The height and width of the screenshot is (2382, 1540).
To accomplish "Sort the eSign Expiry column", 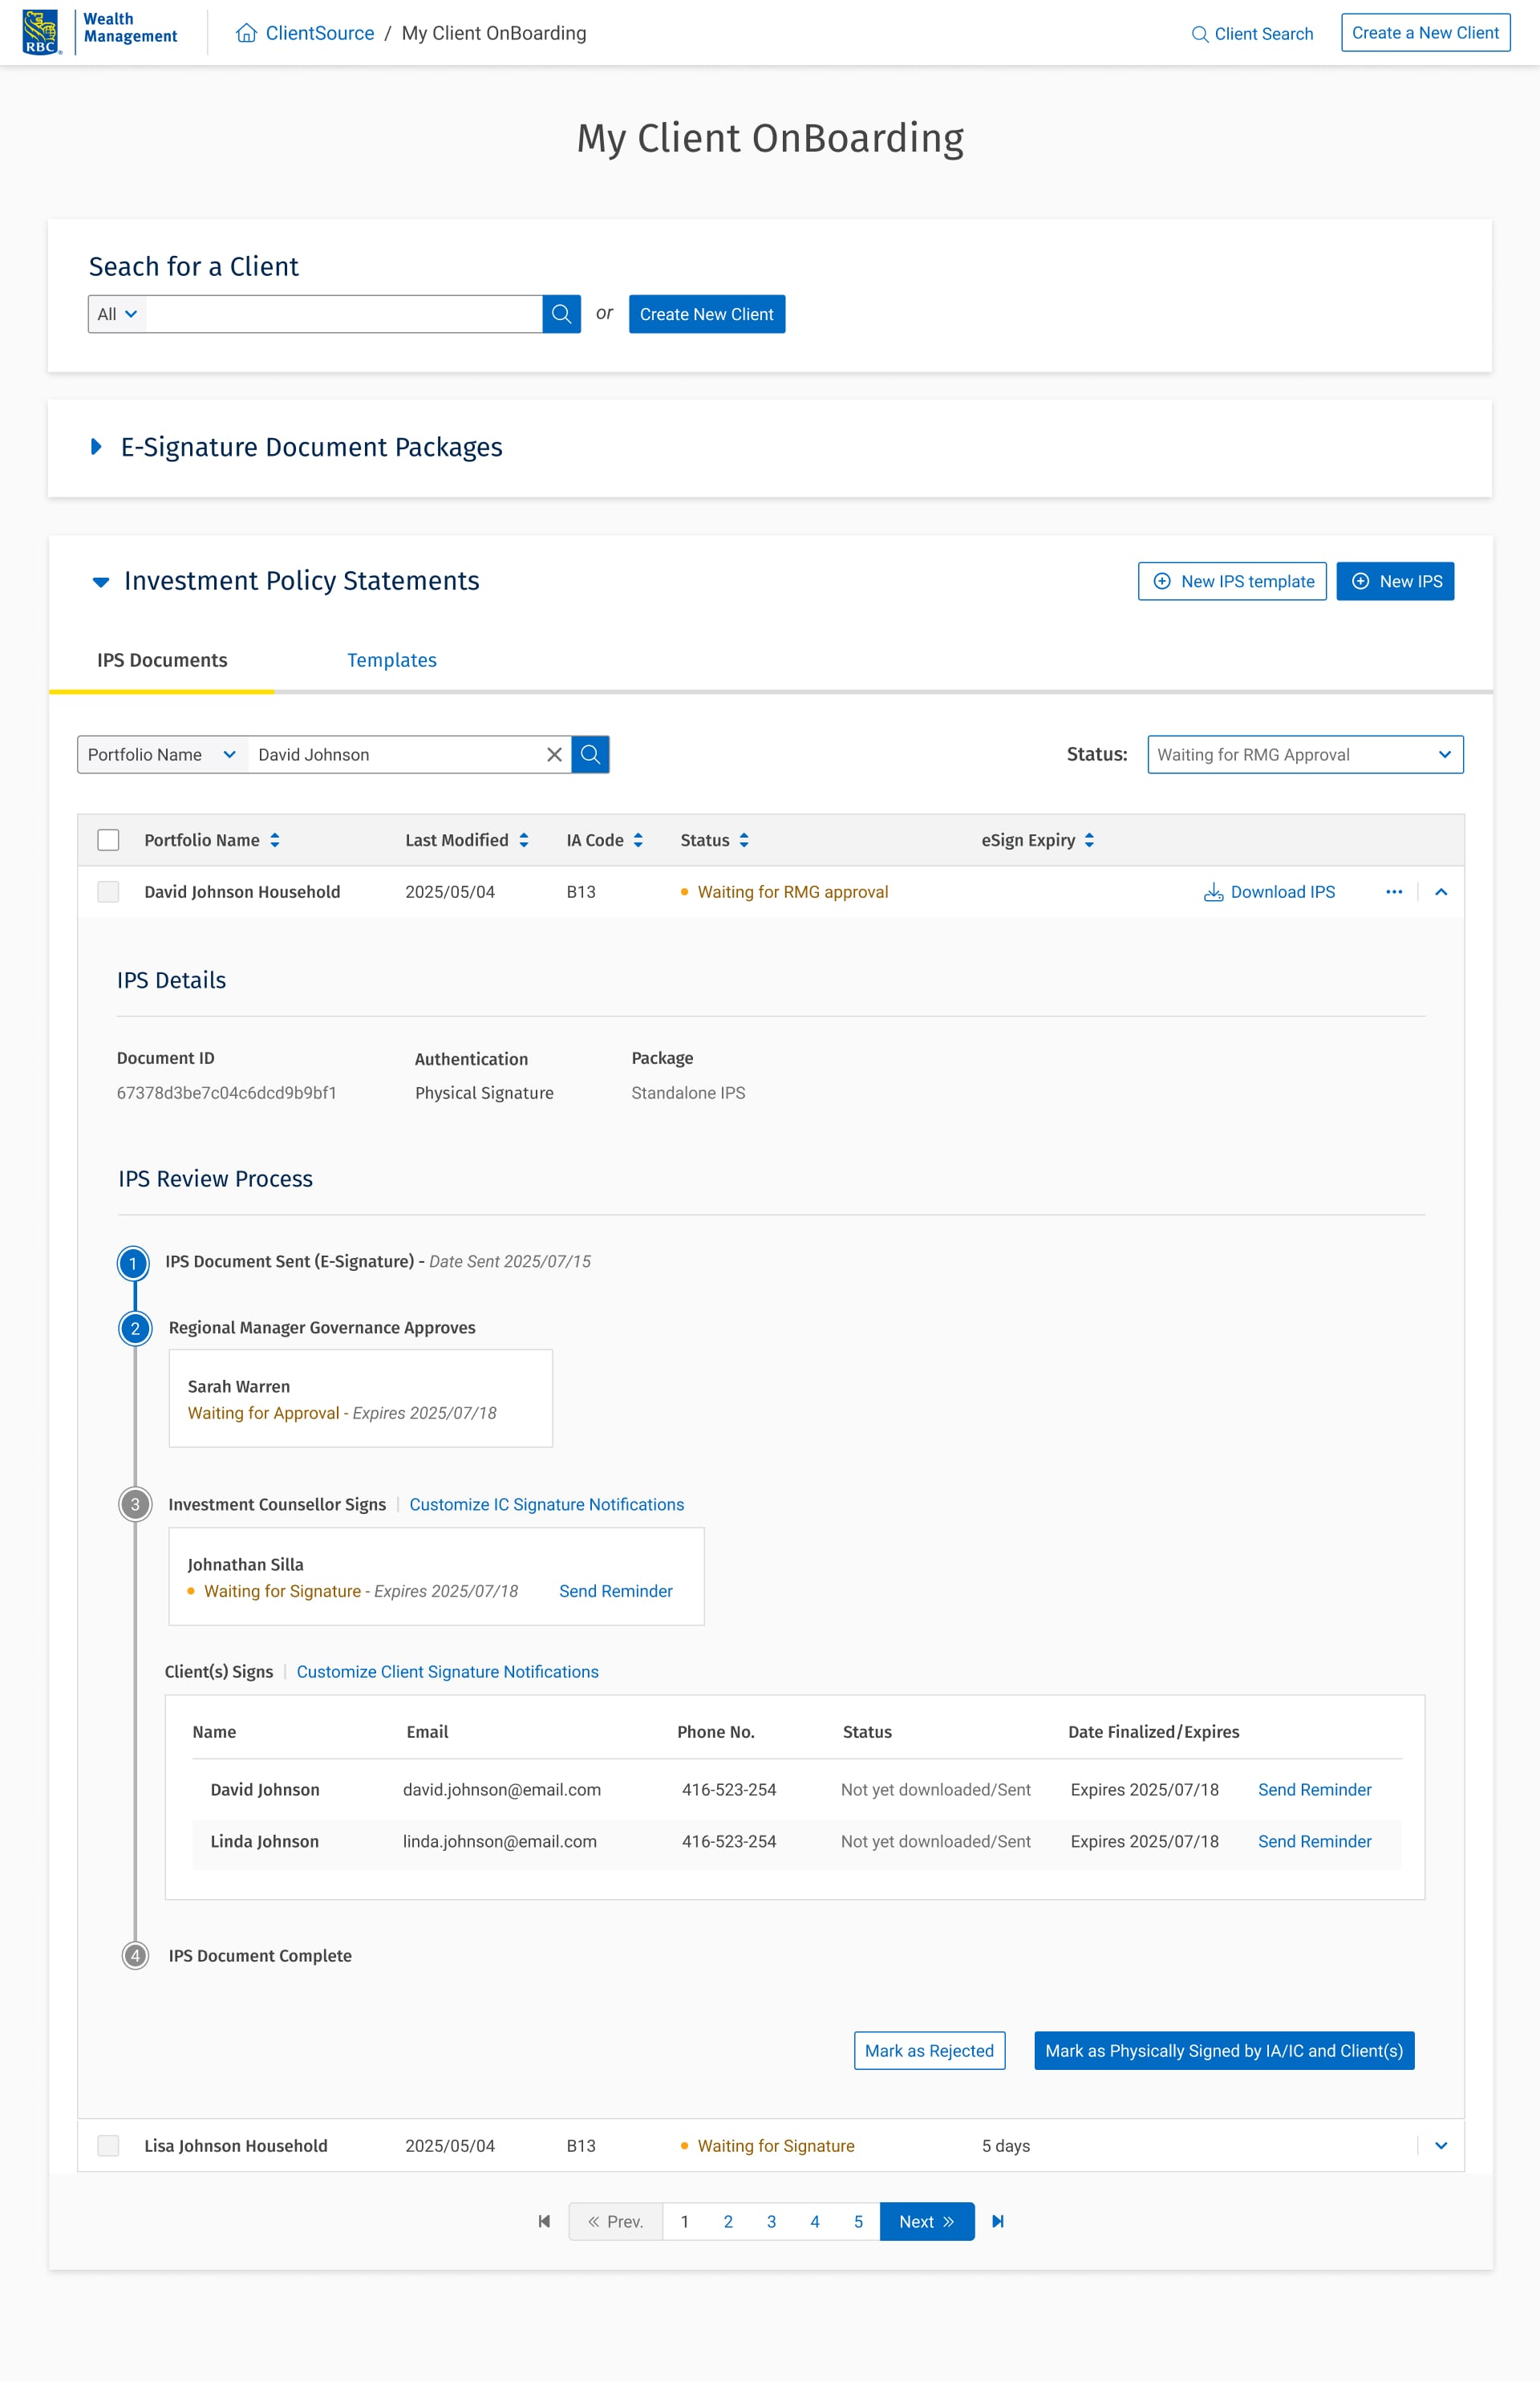I will click(x=1089, y=840).
